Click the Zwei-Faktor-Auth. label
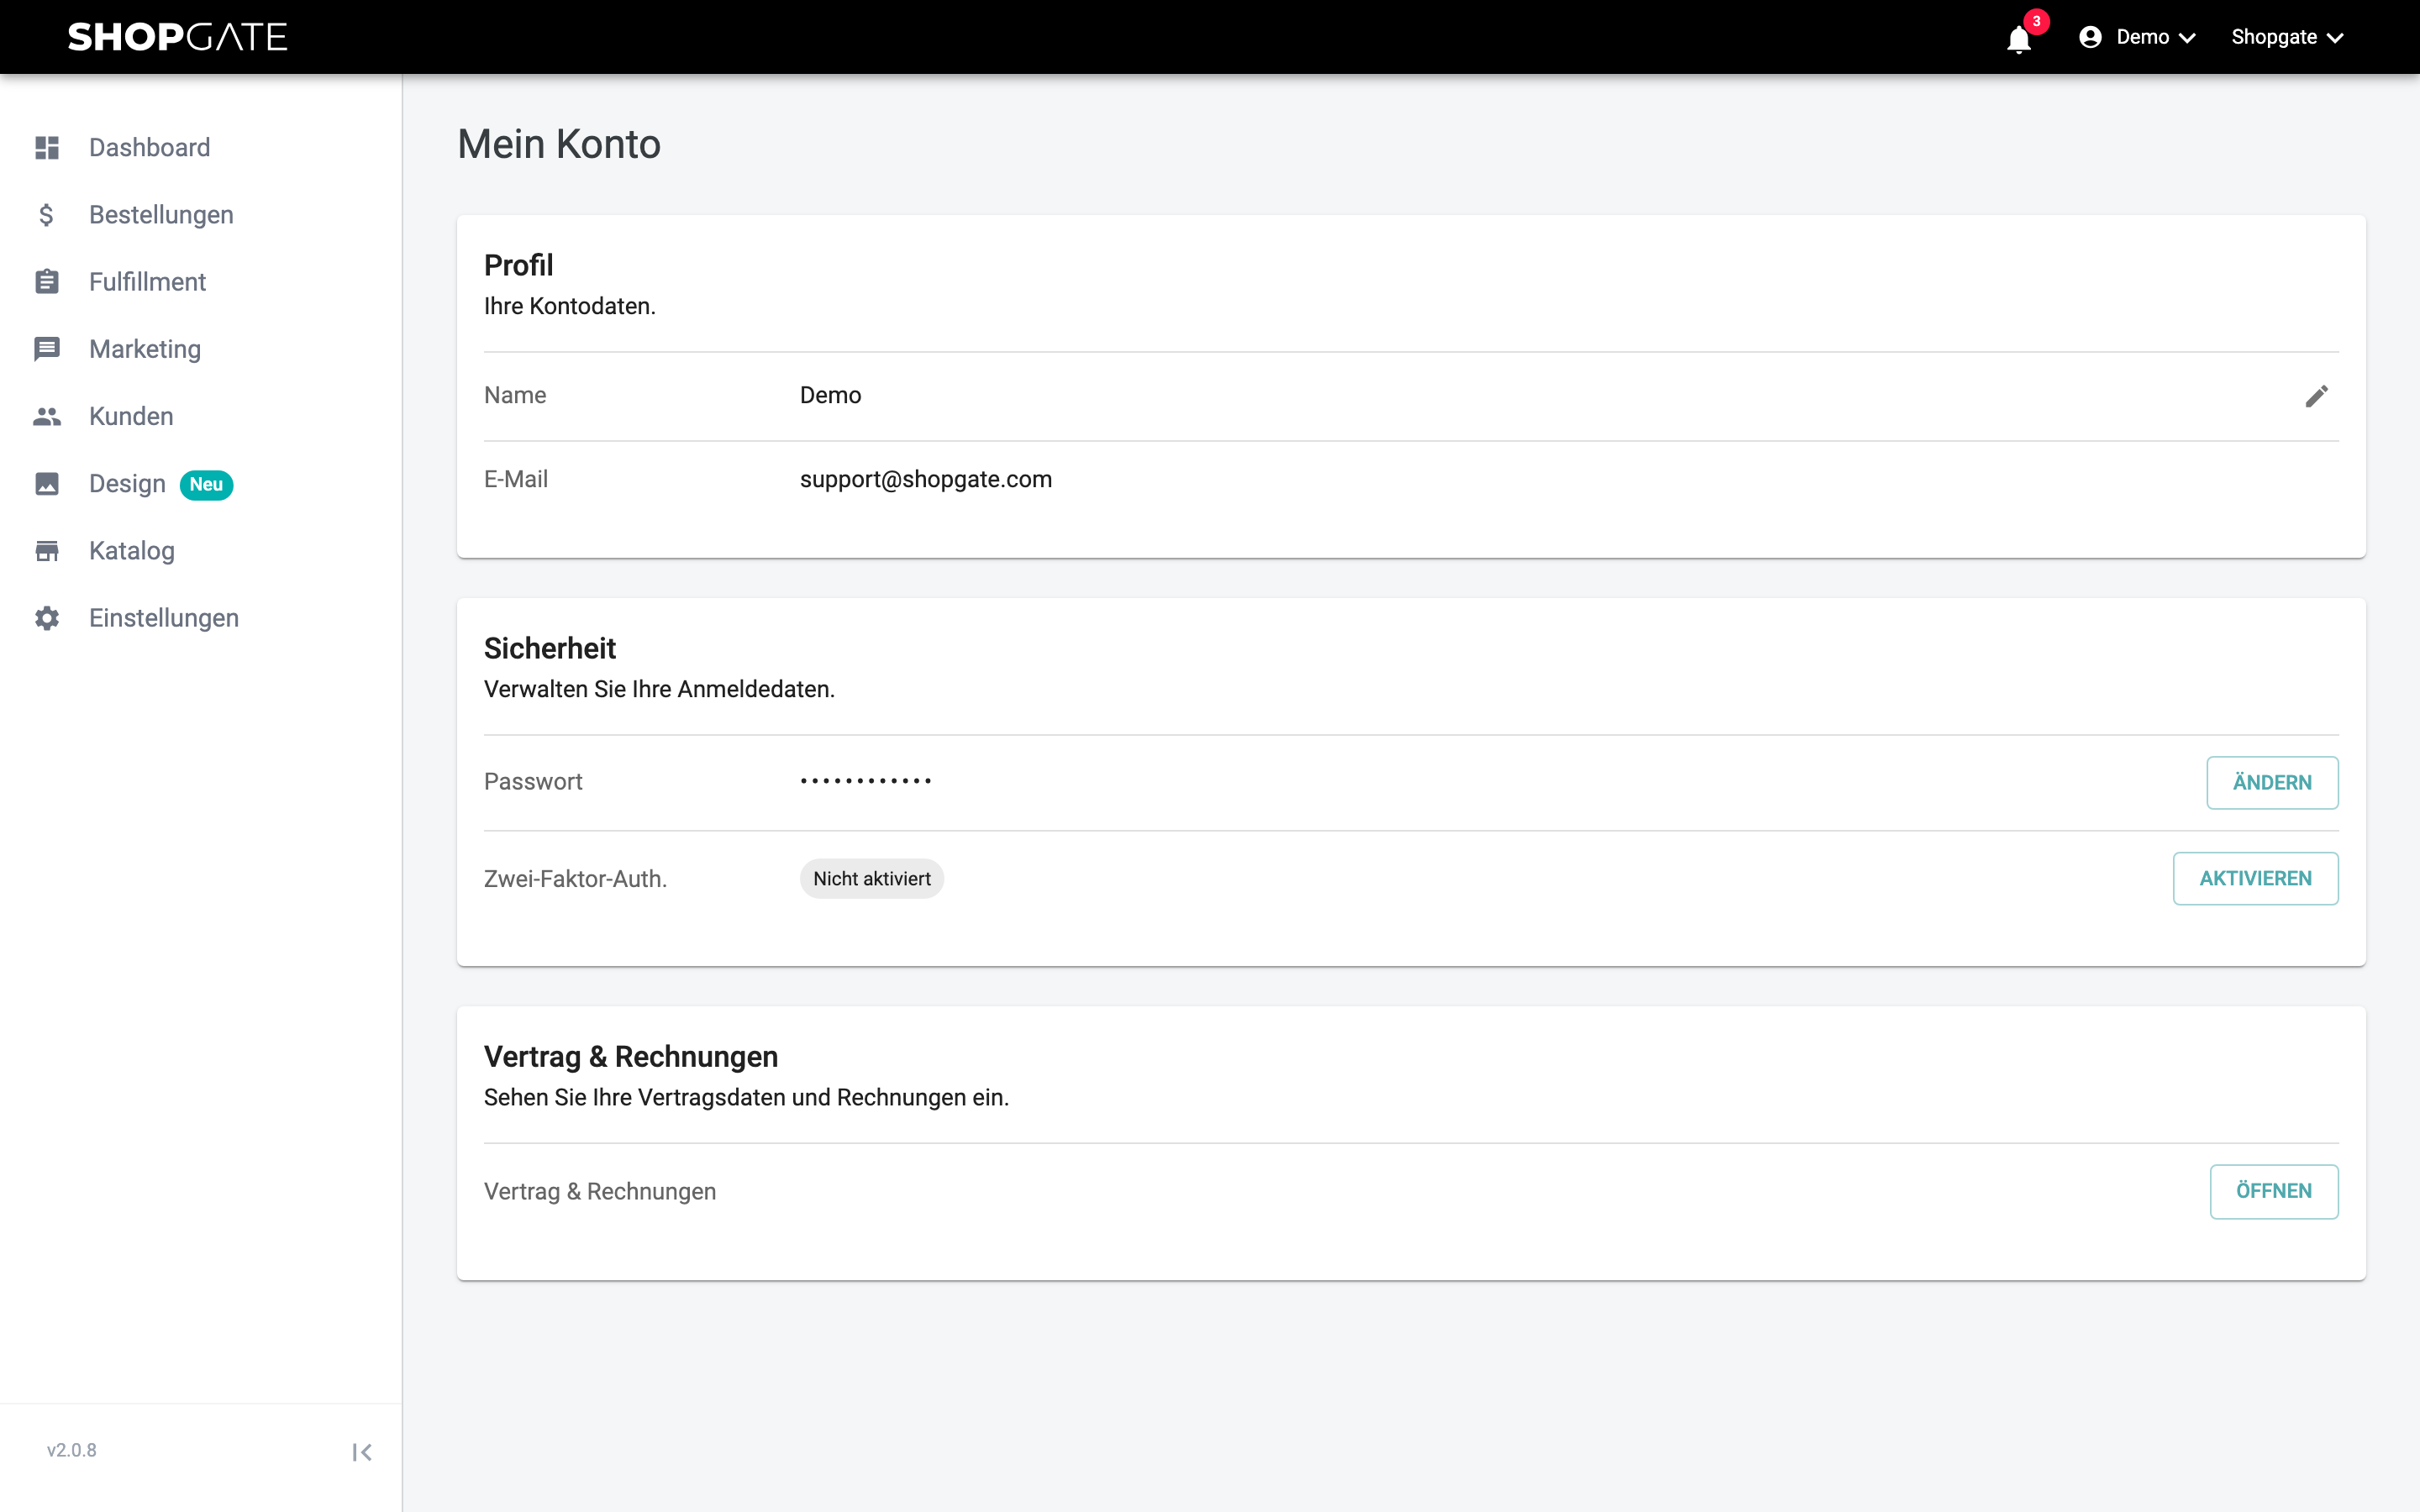 click(575, 879)
